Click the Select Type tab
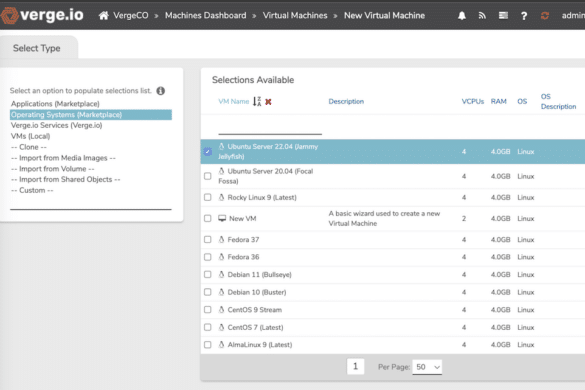585x390 pixels. point(37,48)
